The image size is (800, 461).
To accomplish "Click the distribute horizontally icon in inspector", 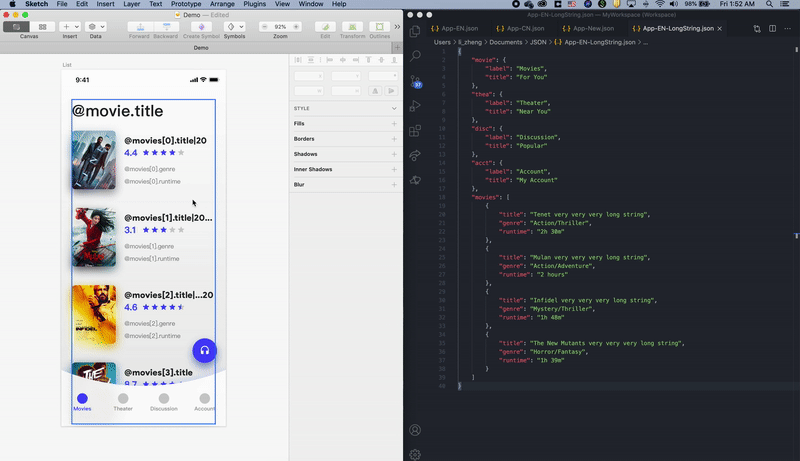I will 298,60.
